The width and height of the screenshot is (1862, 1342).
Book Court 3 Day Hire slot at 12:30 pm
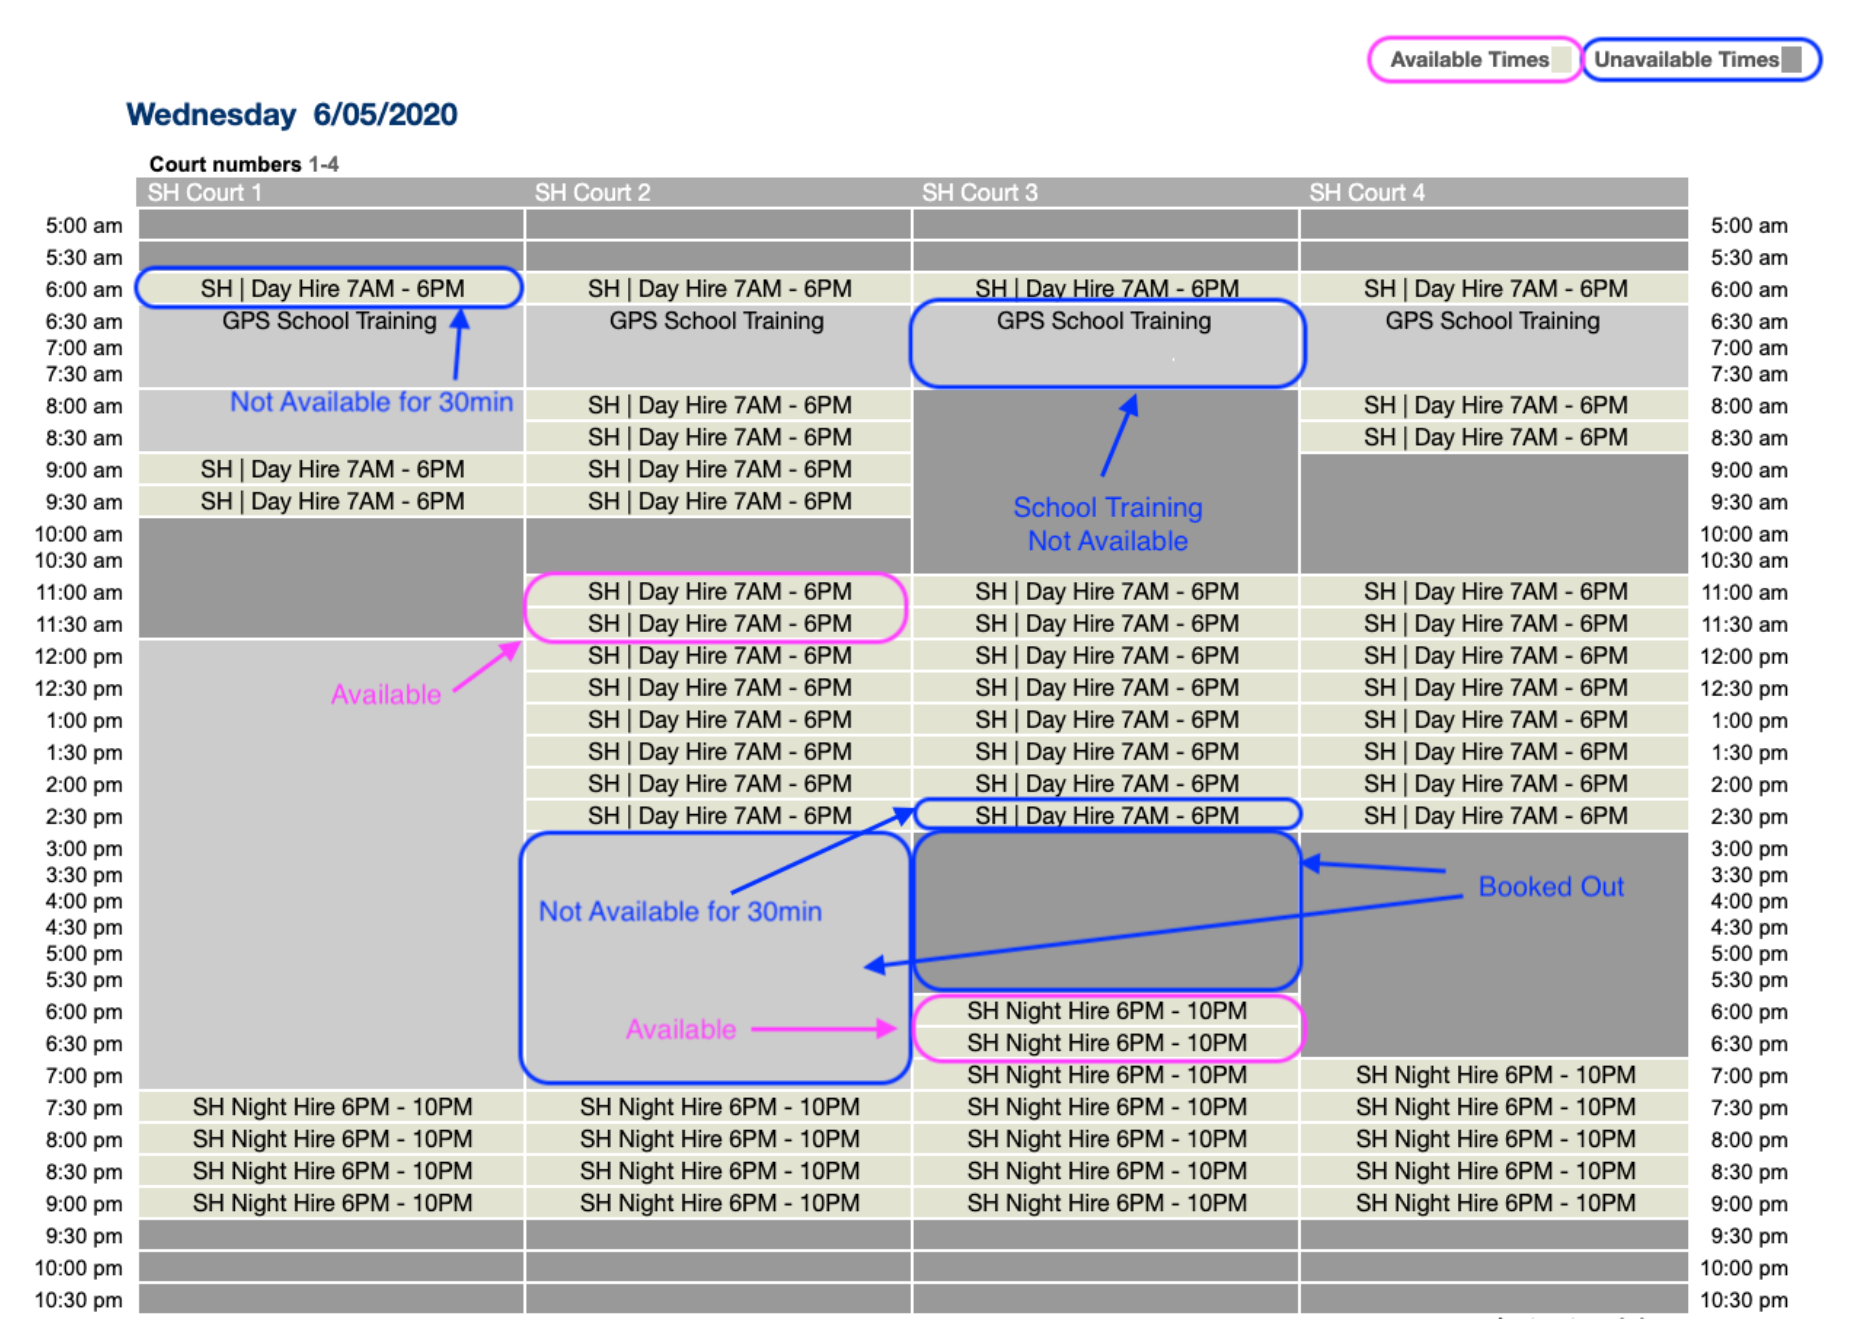tap(1105, 687)
